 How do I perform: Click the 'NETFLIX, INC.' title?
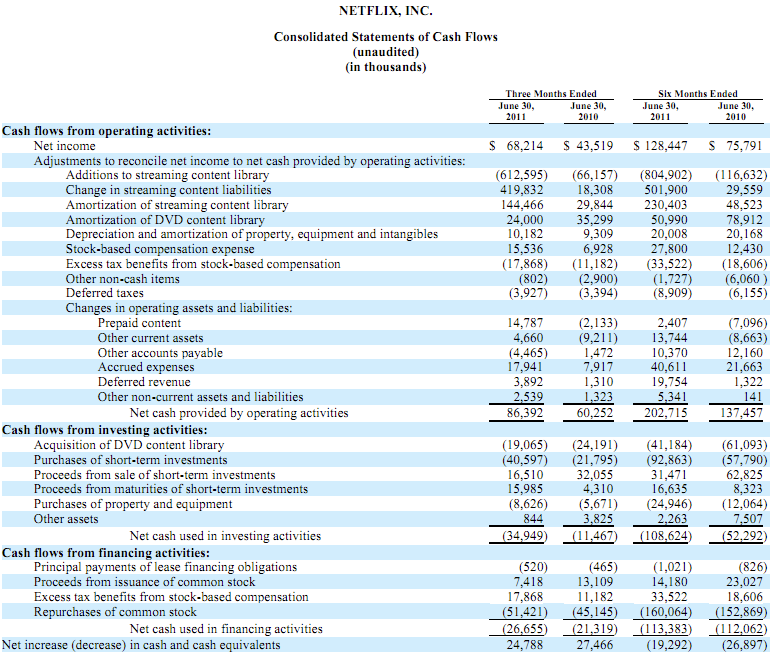(386, 11)
